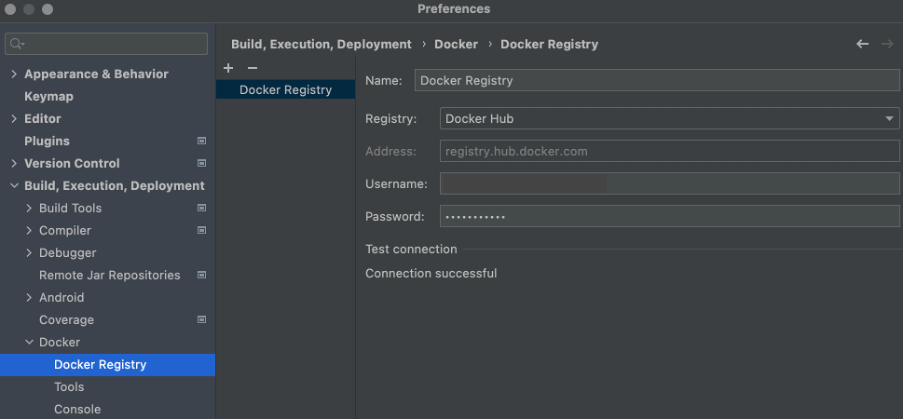Click the plus icon to add registry
The width and height of the screenshot is (904, 420).
[228, 68]
